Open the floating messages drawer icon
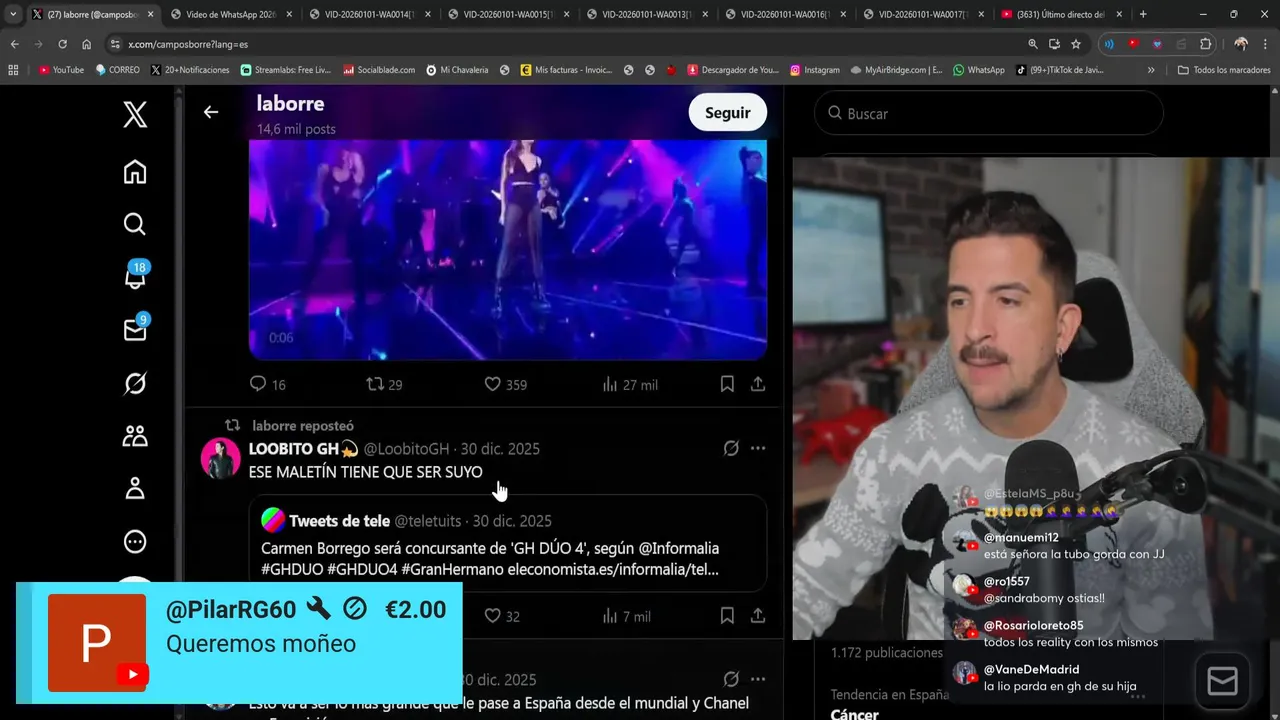 pyautogui.click(x=1222, y=681)
